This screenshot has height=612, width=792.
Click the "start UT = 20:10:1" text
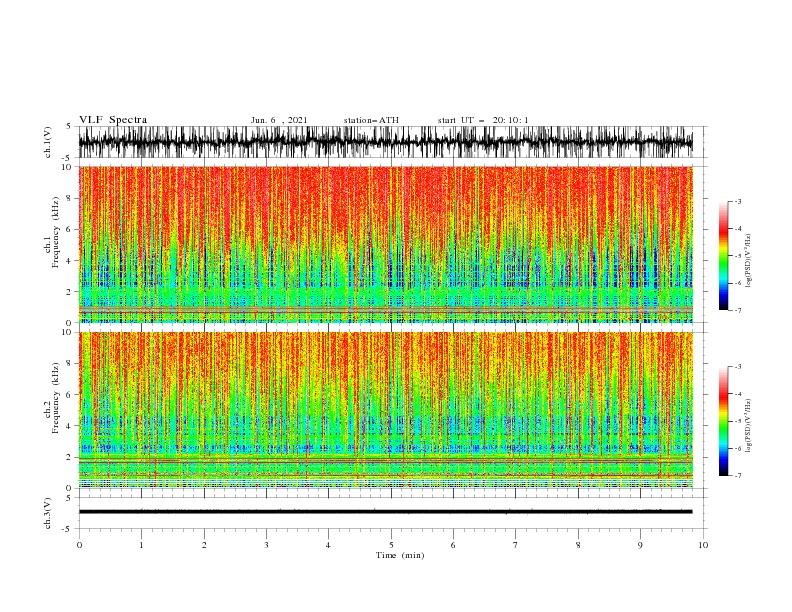(x=483, y=120)
